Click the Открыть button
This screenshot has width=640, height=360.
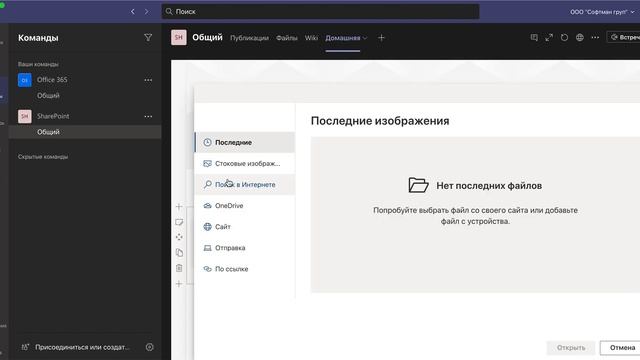click(x=571, y=348)
